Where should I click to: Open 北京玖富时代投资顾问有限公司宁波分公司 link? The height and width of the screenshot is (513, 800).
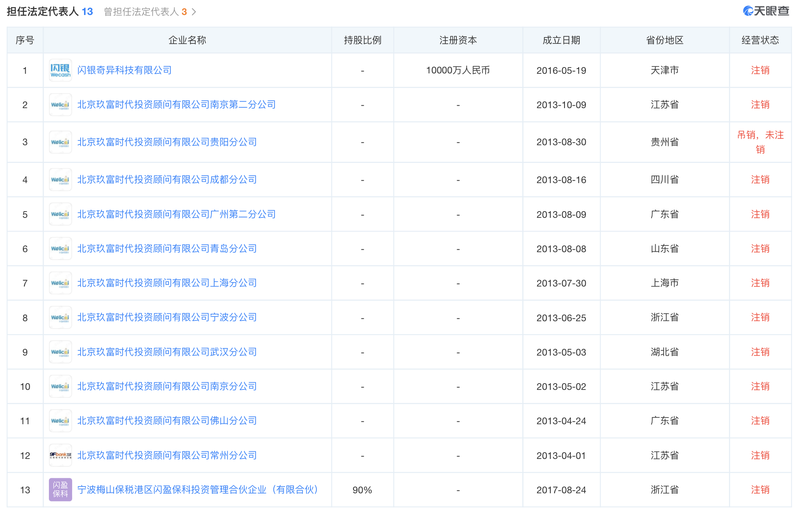(167, 317)
